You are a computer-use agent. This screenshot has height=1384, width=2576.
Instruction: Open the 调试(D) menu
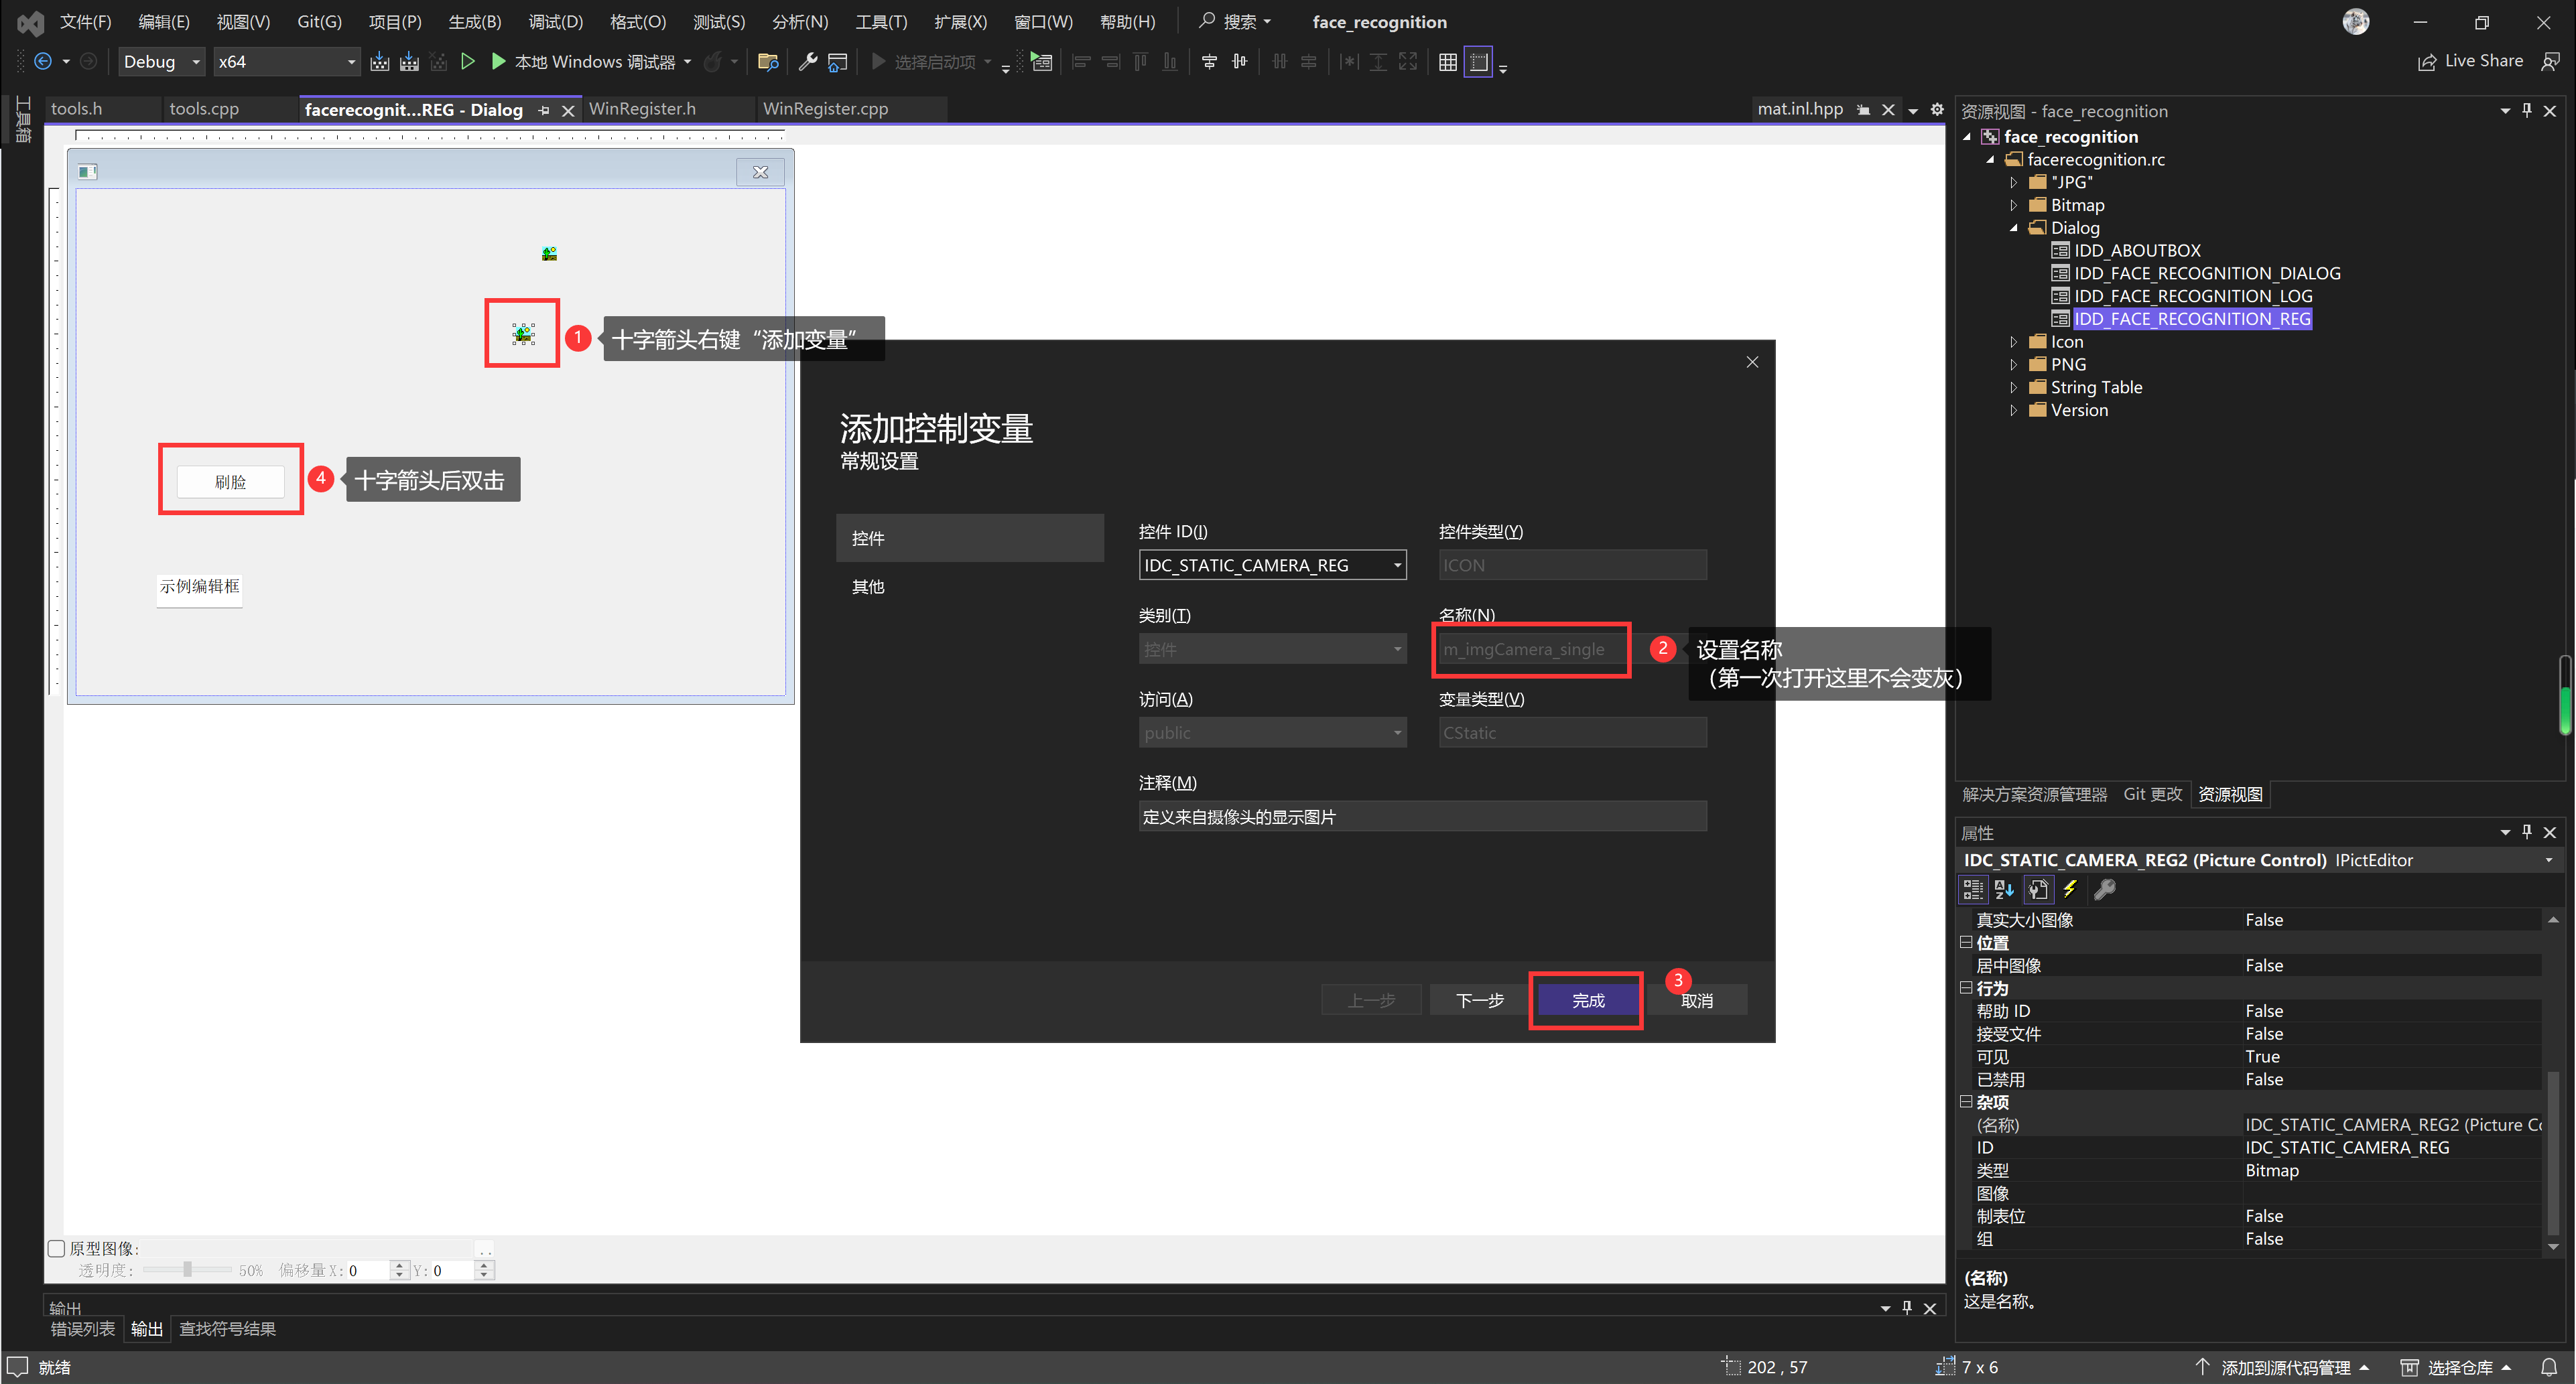coord(555,22)
